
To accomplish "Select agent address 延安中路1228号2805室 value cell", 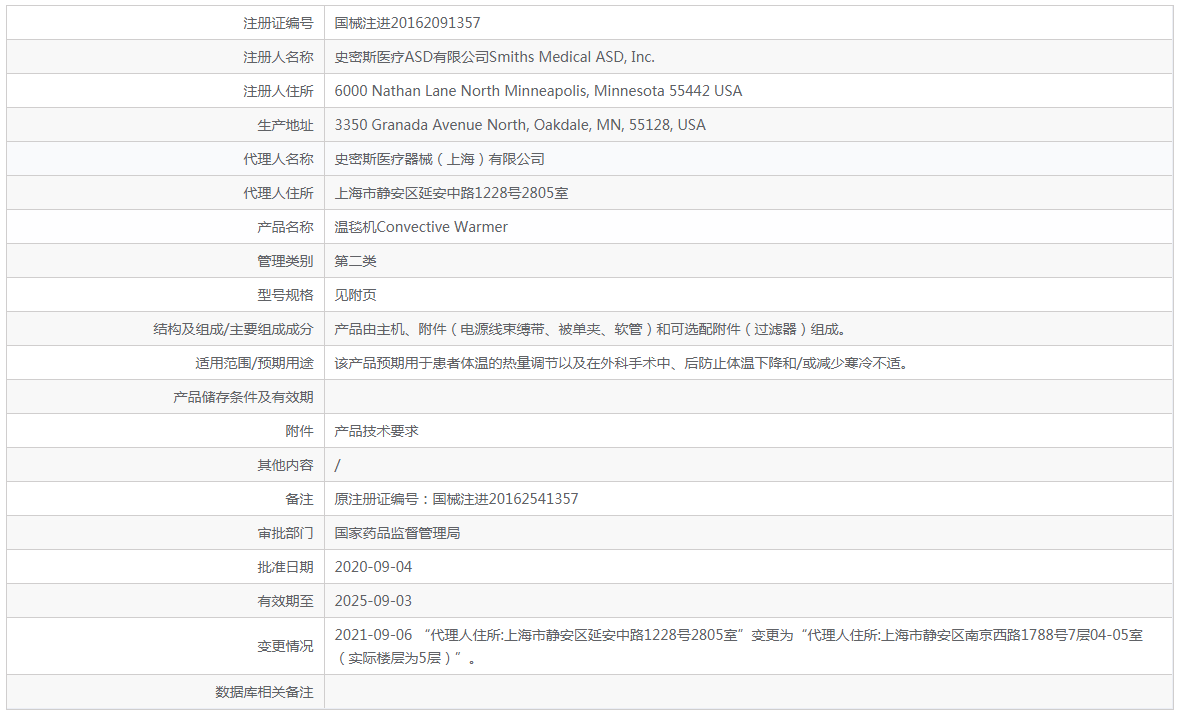I will tap(451, 193).
